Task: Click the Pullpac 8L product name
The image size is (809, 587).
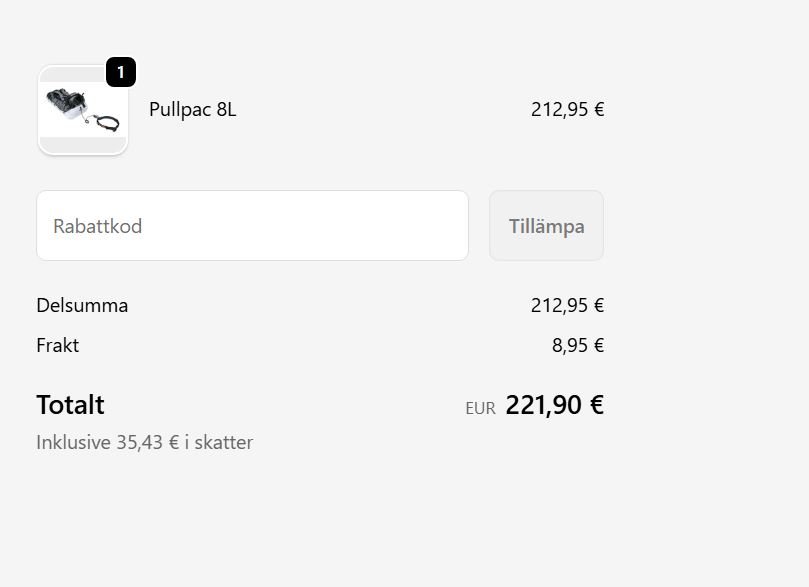Action: tap(192, 110)
